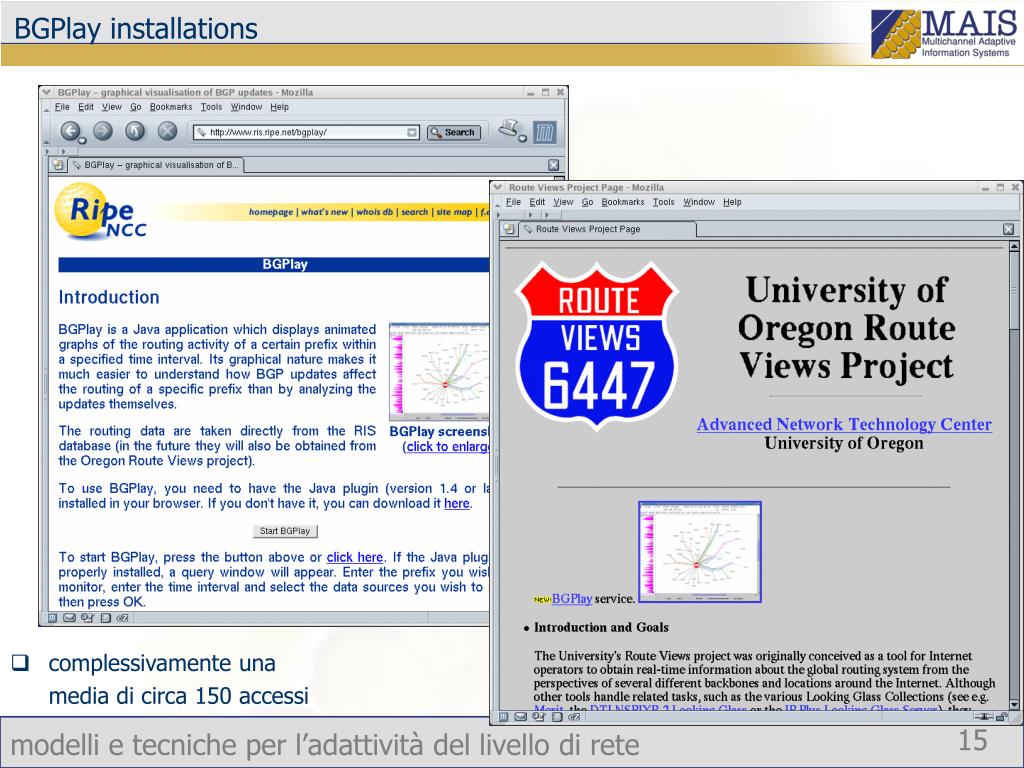Screen dimensions: 1024x768
Task: Select the Route Views Project Page tab
Action: coord(608,229)
